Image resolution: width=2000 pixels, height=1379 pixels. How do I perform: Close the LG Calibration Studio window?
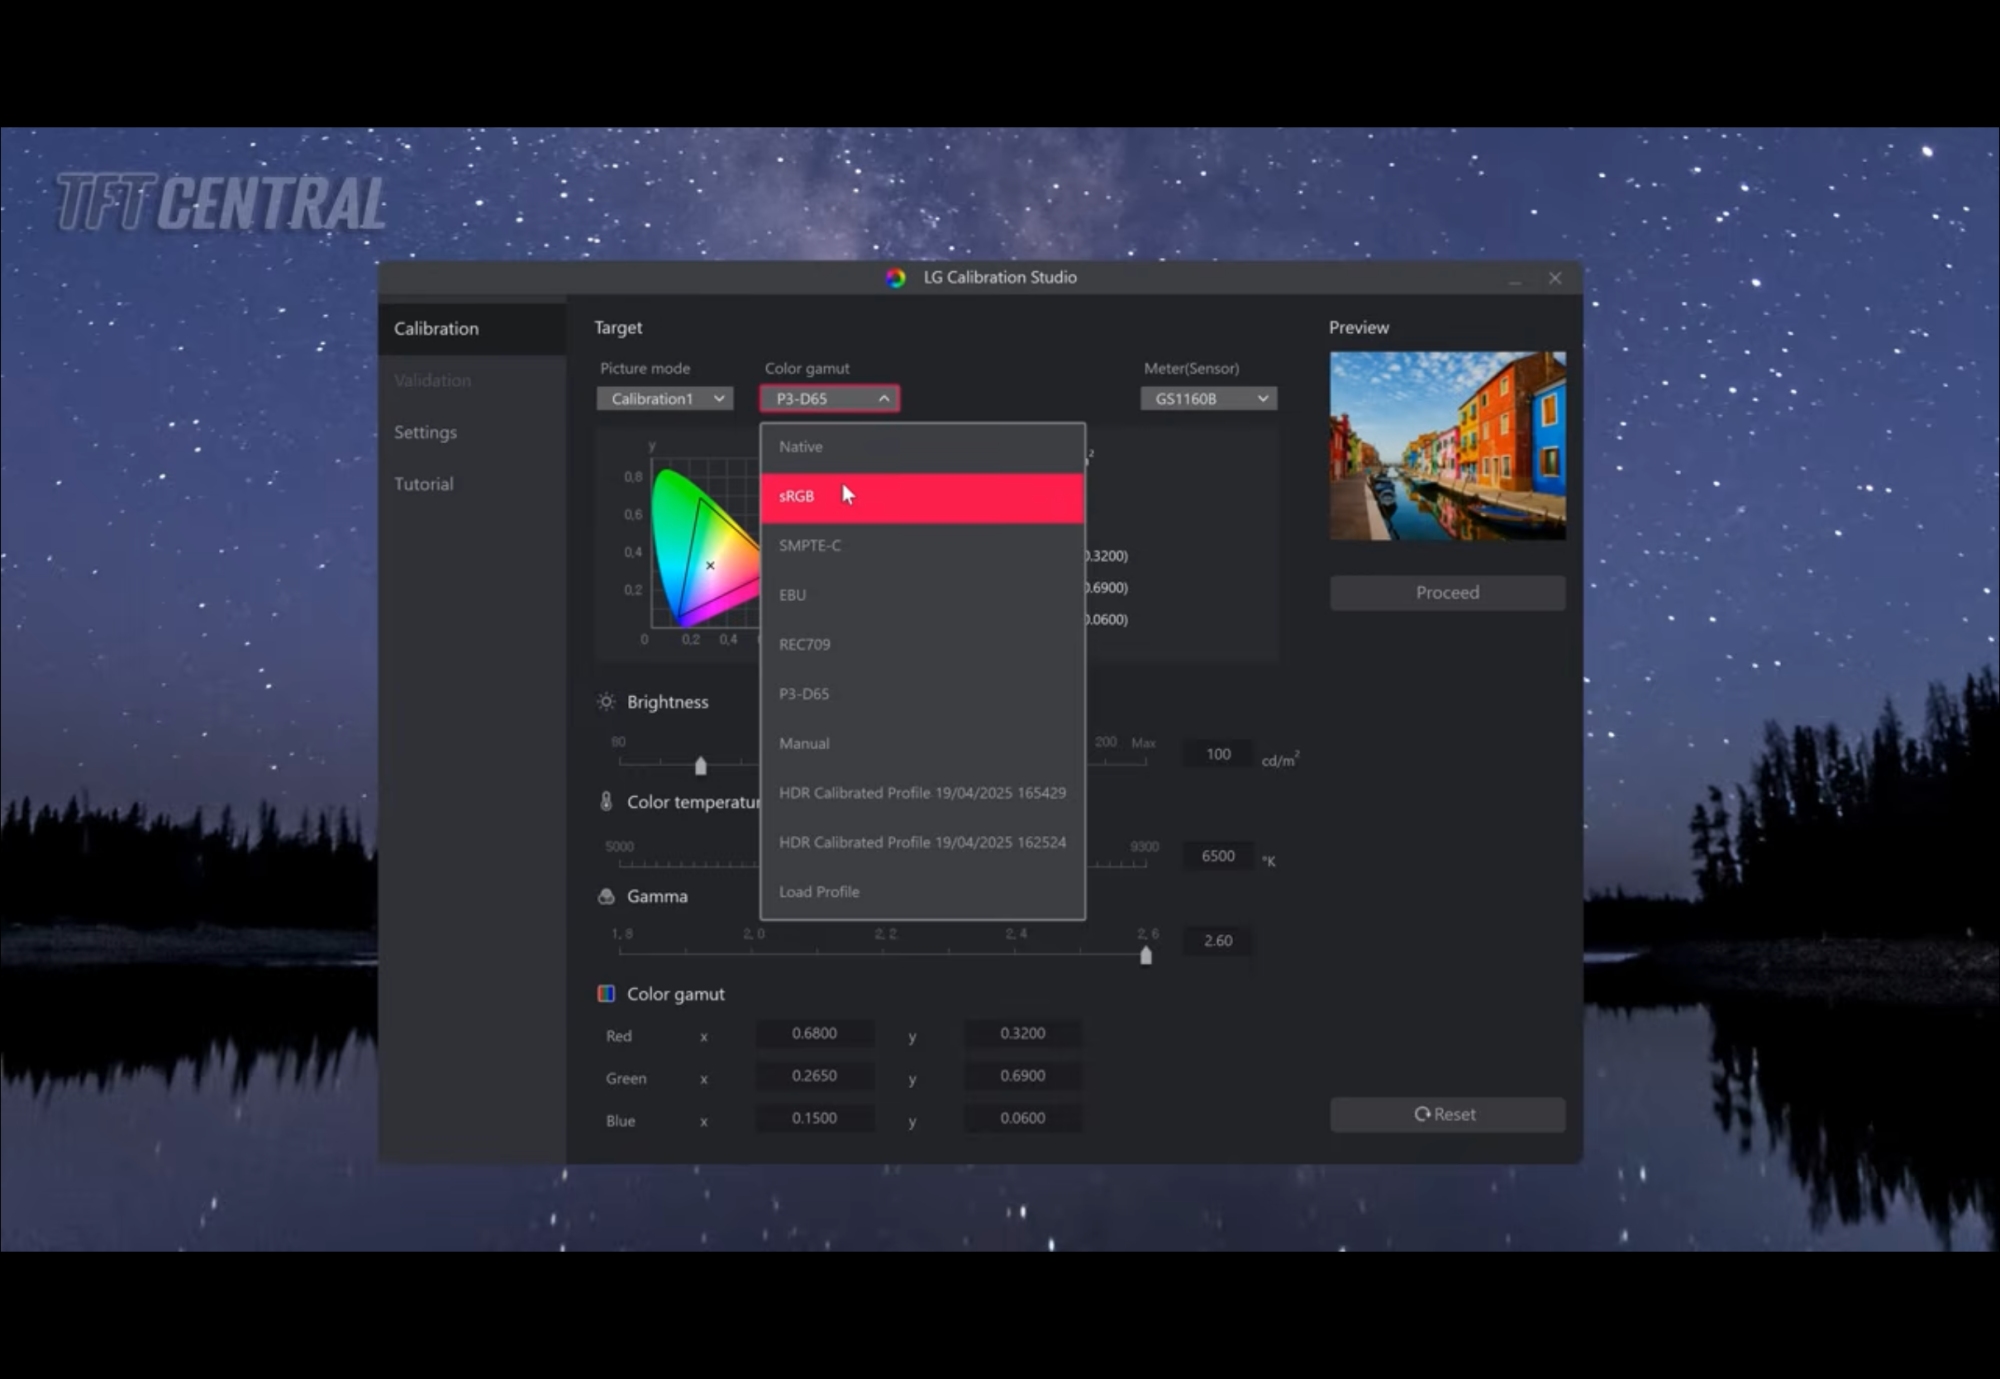(x=1554, y=278)
